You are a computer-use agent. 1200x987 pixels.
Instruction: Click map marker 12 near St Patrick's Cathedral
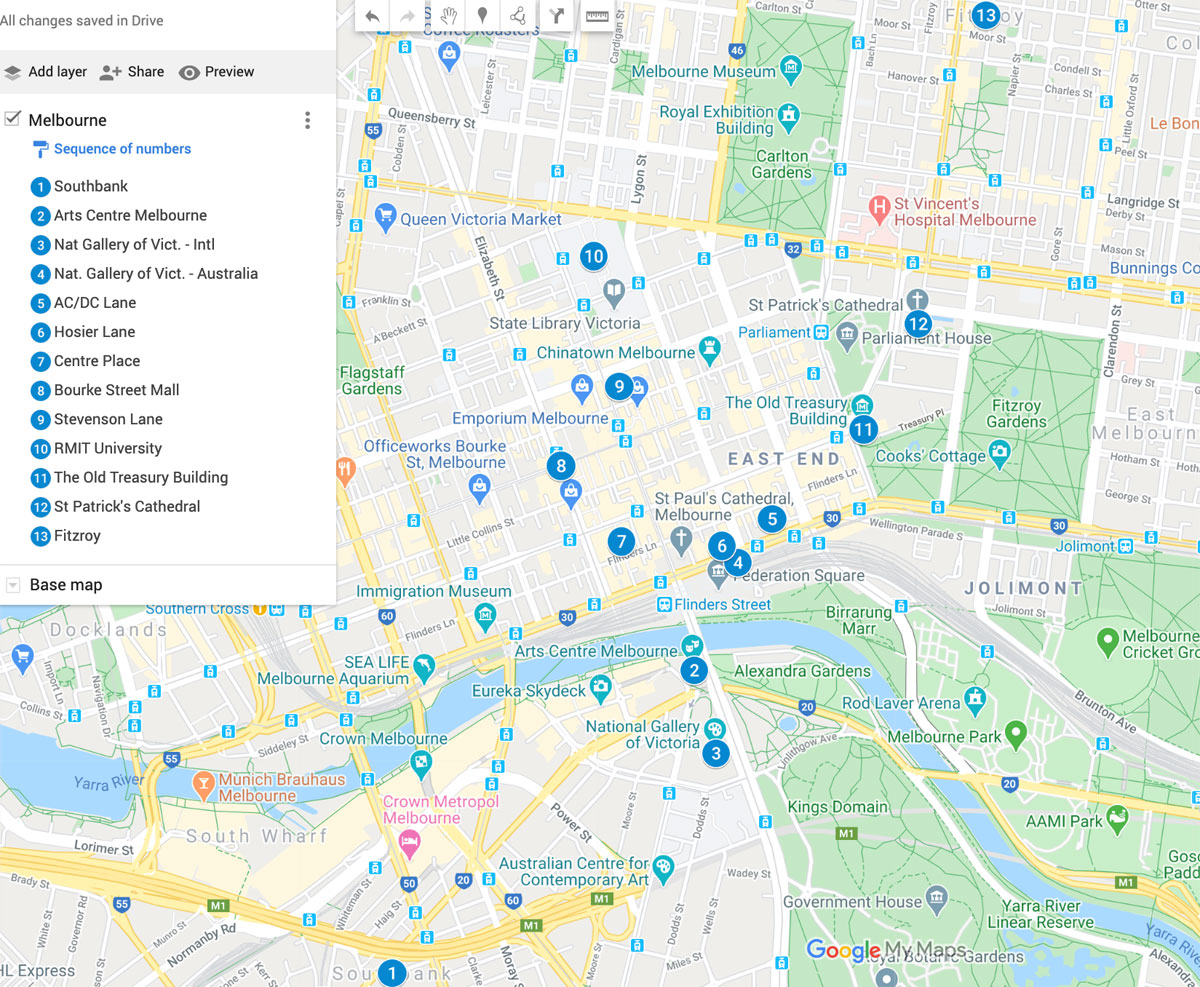918,324
